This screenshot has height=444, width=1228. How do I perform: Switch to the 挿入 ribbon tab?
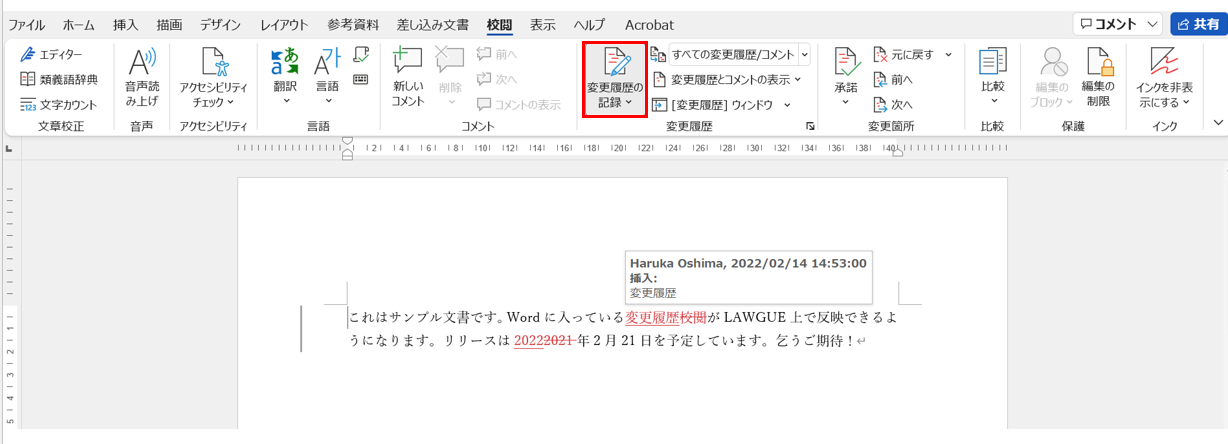click(x=126, y=24)
